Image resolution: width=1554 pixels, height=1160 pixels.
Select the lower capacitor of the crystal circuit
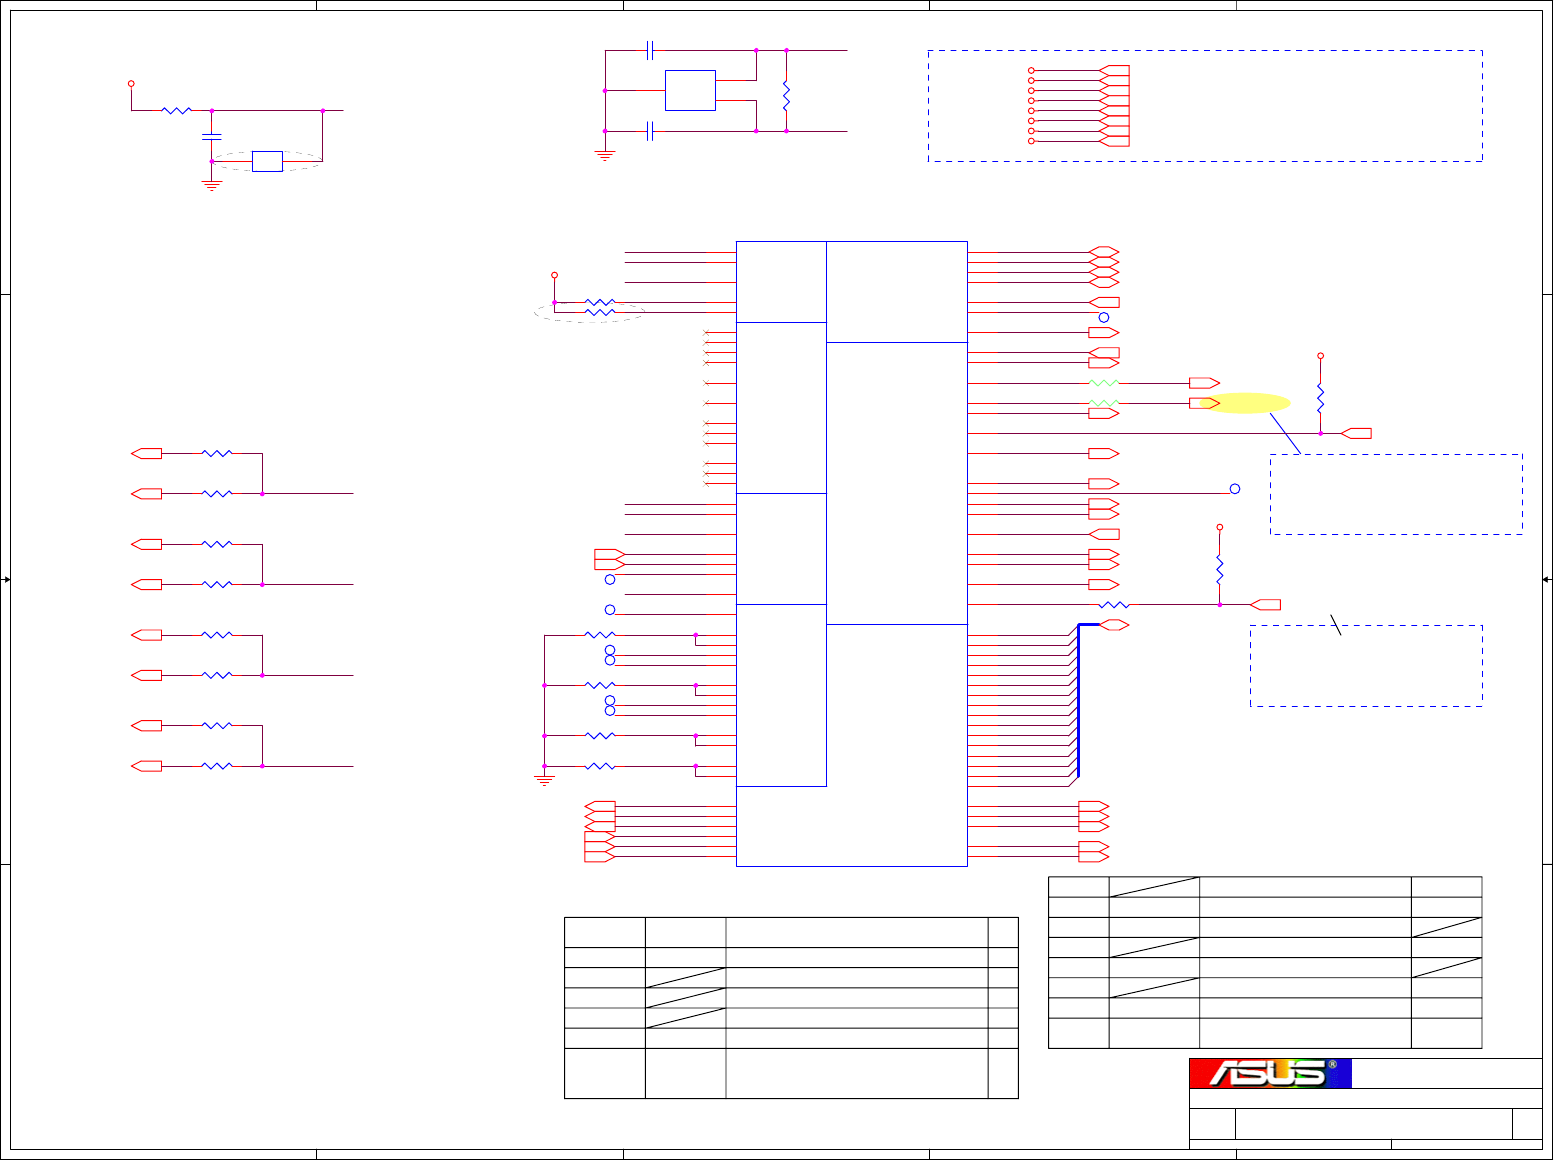point(650,131)
